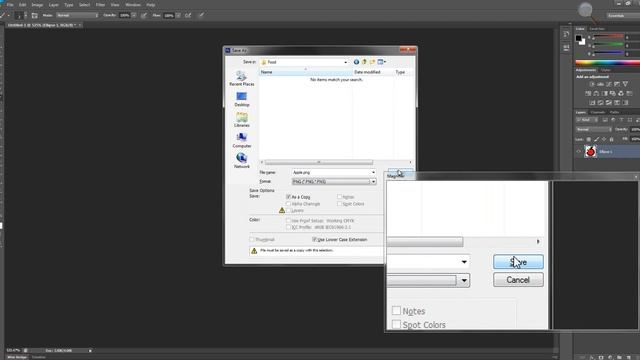Add Black & White adjustment icon
The image size is (640, 360).
click(604, 93)
